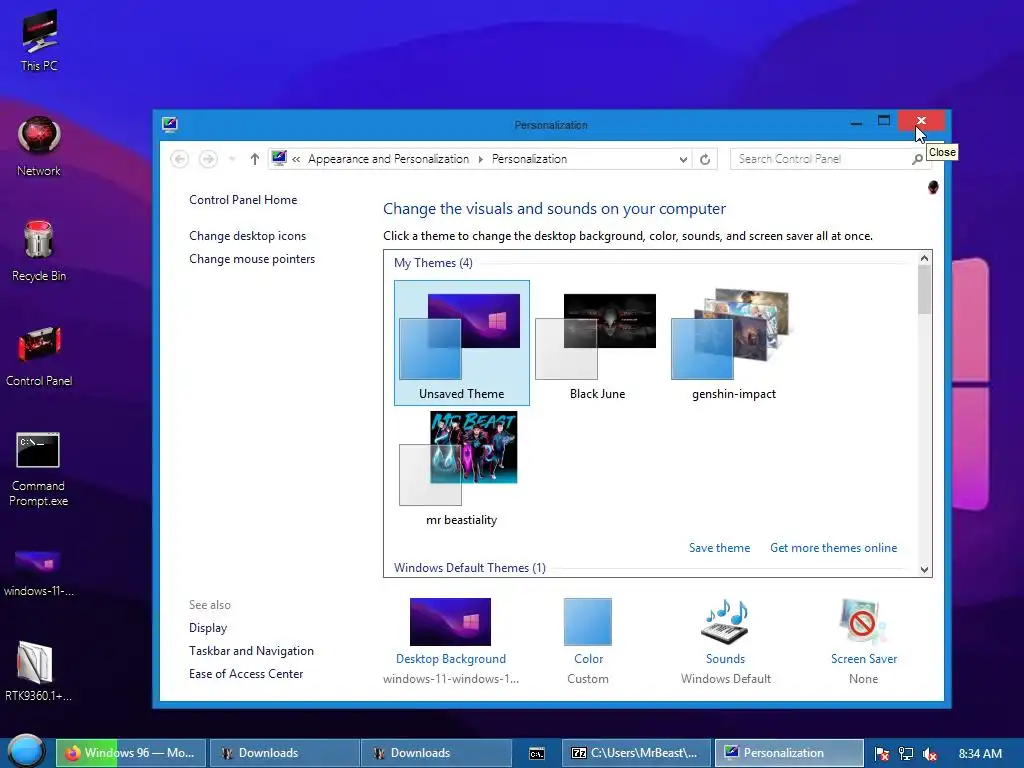Navigate up one level arrow
The image size is (1024, 768).
[255, 159]
